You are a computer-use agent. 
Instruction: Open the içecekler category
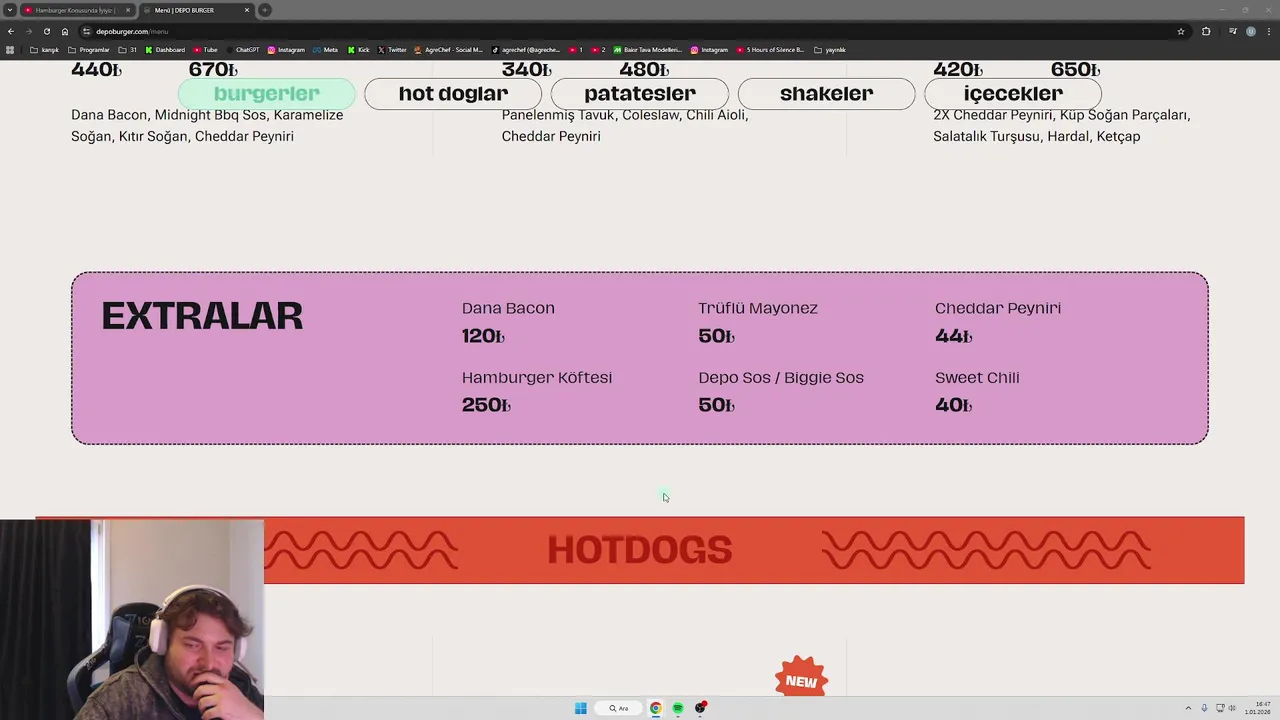pos(1013,93)
